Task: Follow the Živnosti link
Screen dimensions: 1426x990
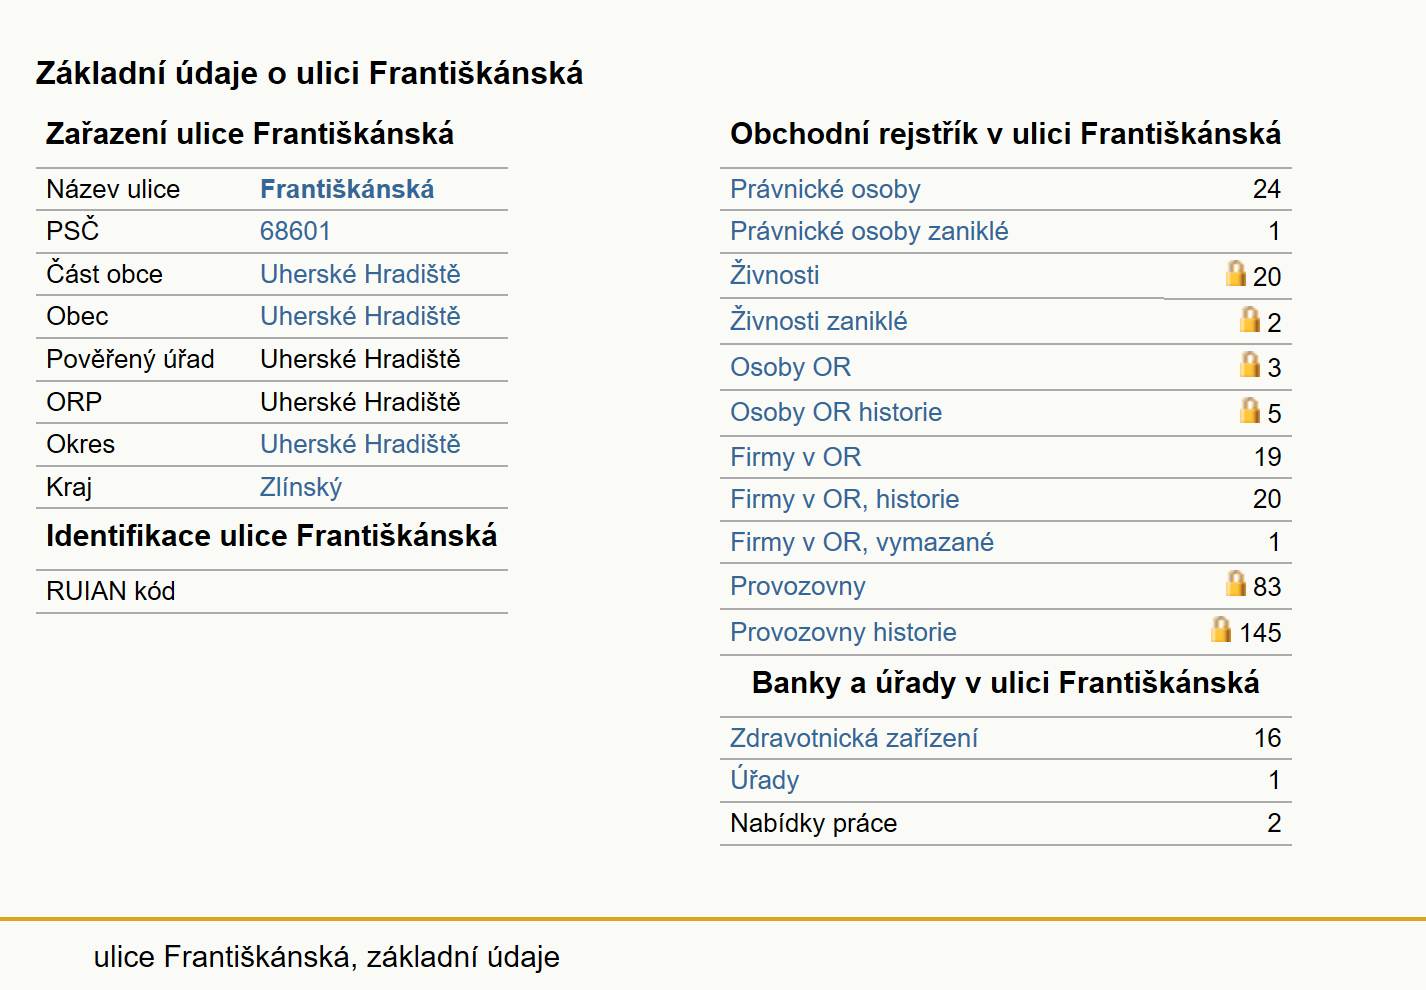Action: 774,275
